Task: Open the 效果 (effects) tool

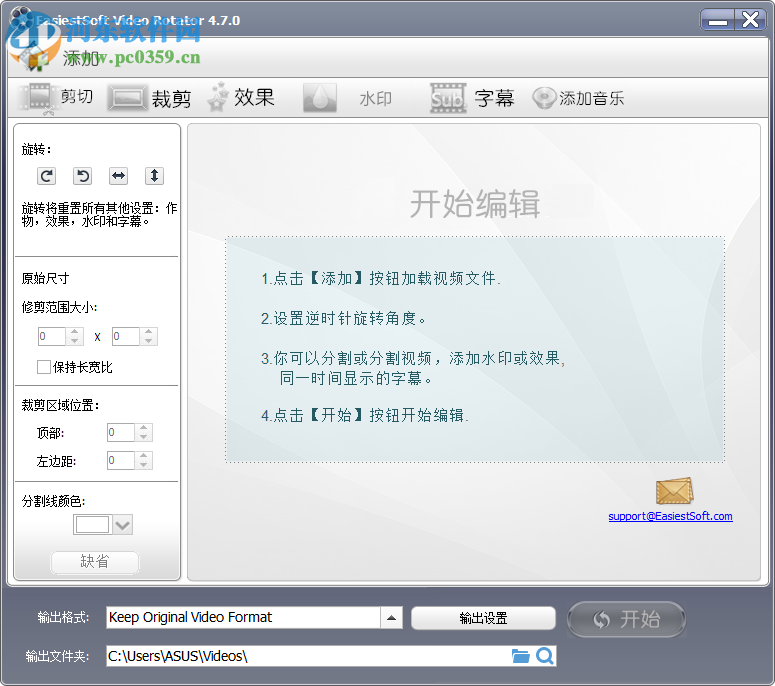Action: [241, 97]
